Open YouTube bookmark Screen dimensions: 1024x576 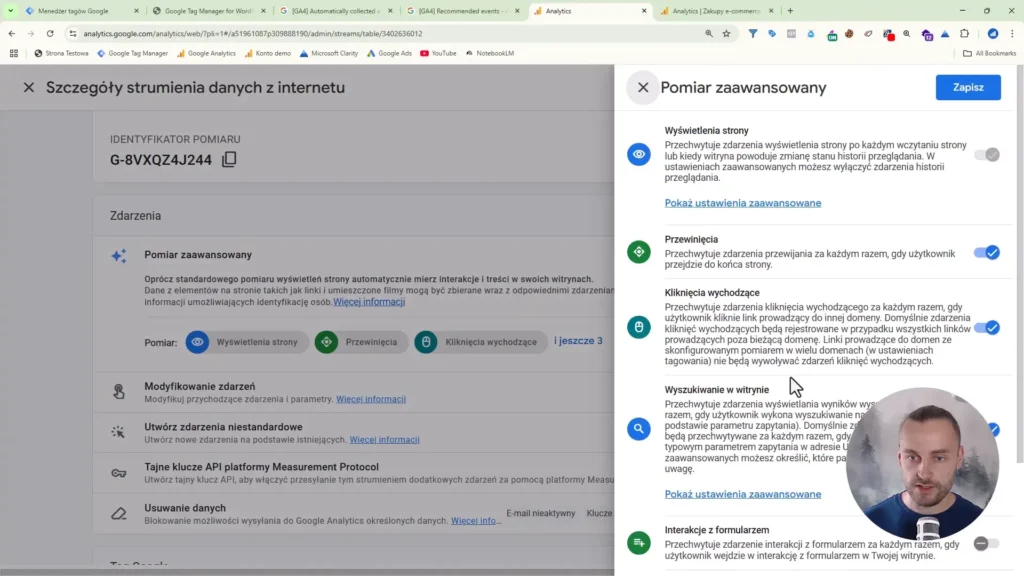[438, 54]
